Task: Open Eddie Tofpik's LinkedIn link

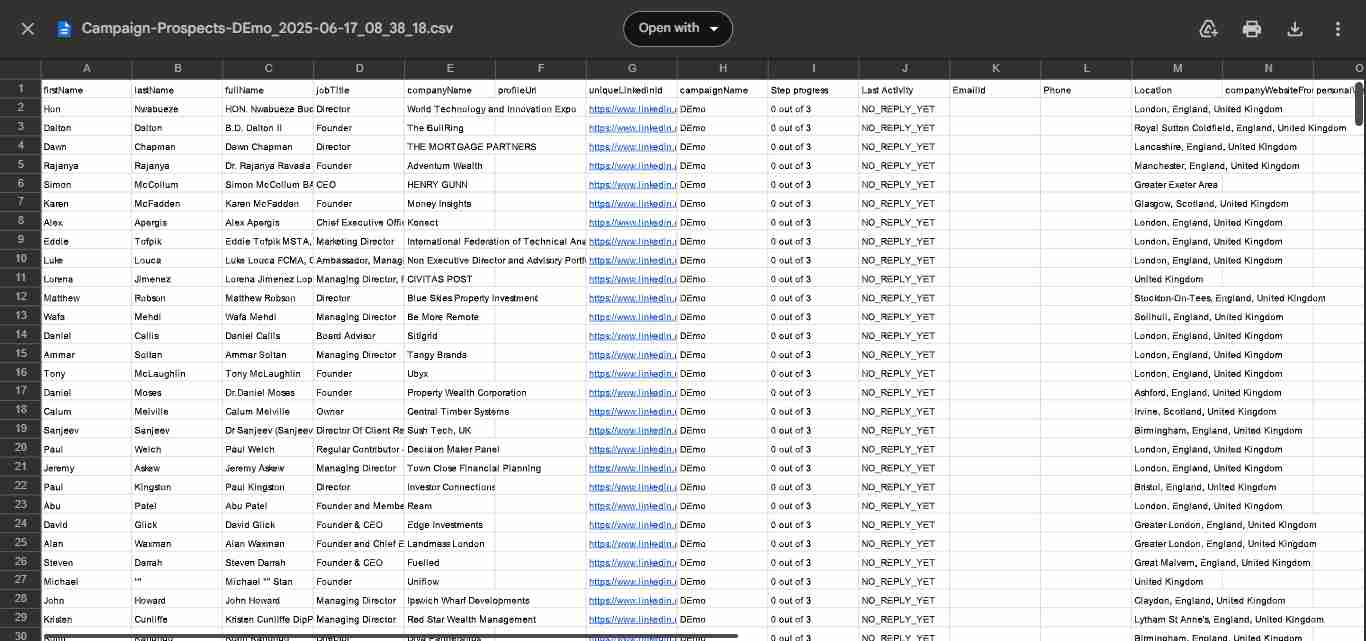Action: [632, 241]
